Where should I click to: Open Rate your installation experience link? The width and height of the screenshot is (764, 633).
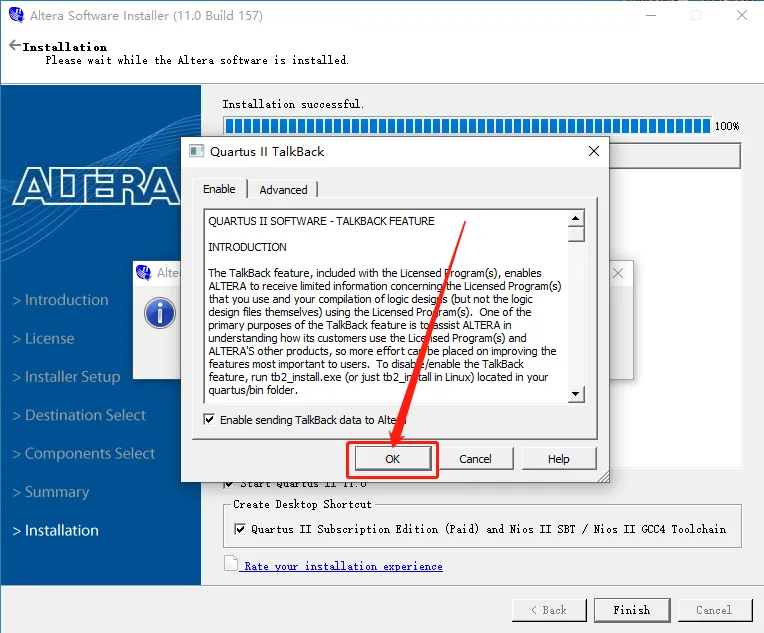point(343,566)
